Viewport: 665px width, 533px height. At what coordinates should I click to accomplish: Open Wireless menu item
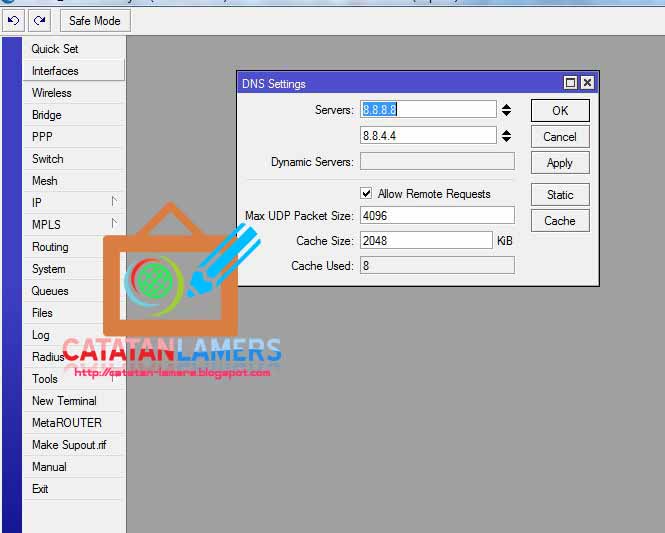[x=74, y=93]
